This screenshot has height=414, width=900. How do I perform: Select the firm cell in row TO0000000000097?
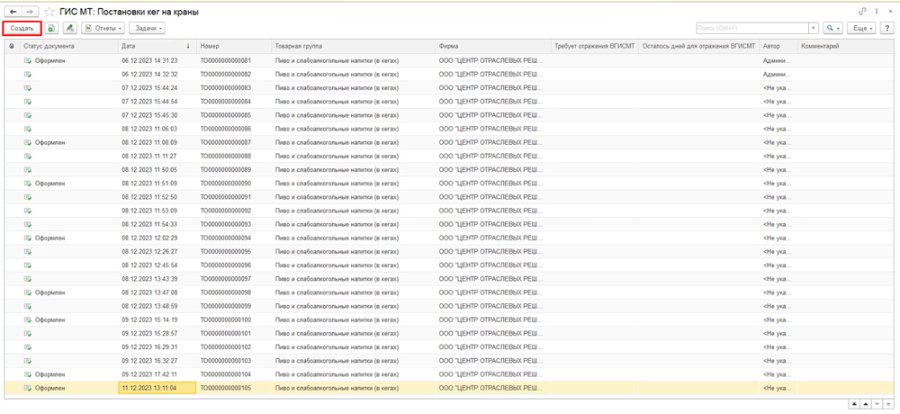[x=490, y=278]
